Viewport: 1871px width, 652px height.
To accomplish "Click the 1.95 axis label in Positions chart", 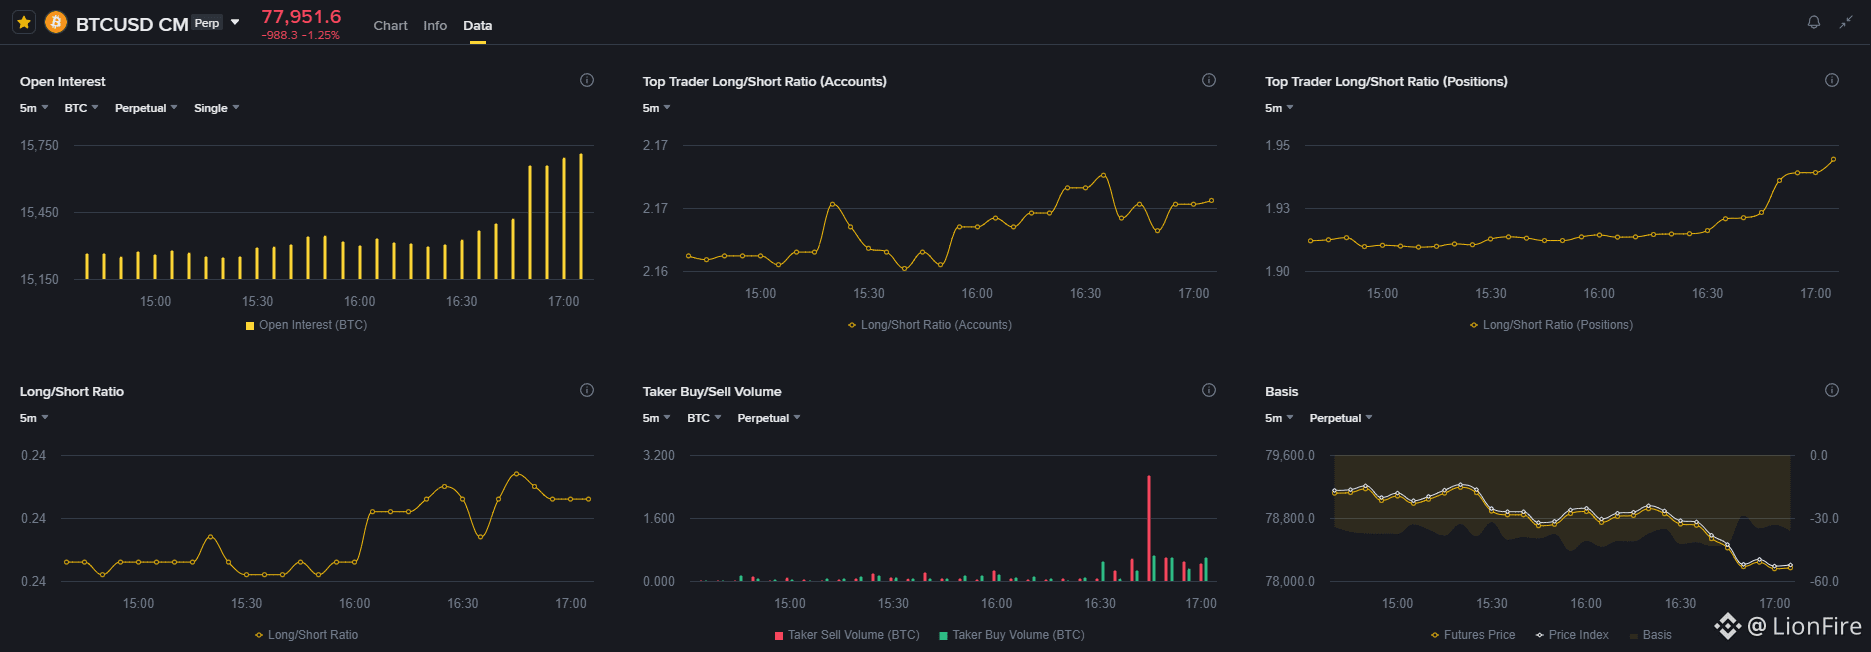I will 1277,145.
